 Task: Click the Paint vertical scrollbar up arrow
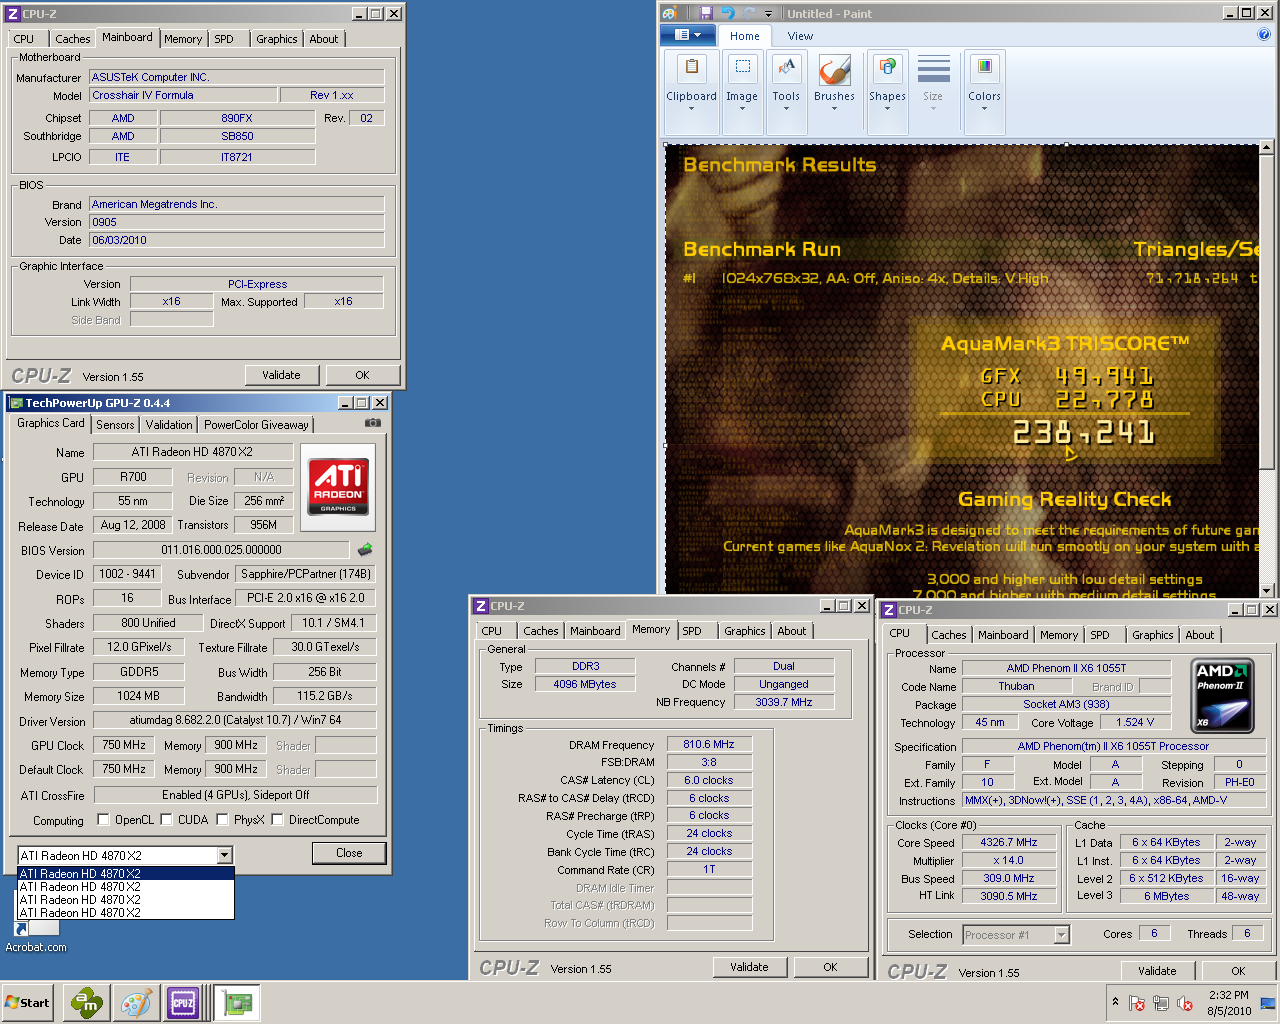coord(1267,148)
